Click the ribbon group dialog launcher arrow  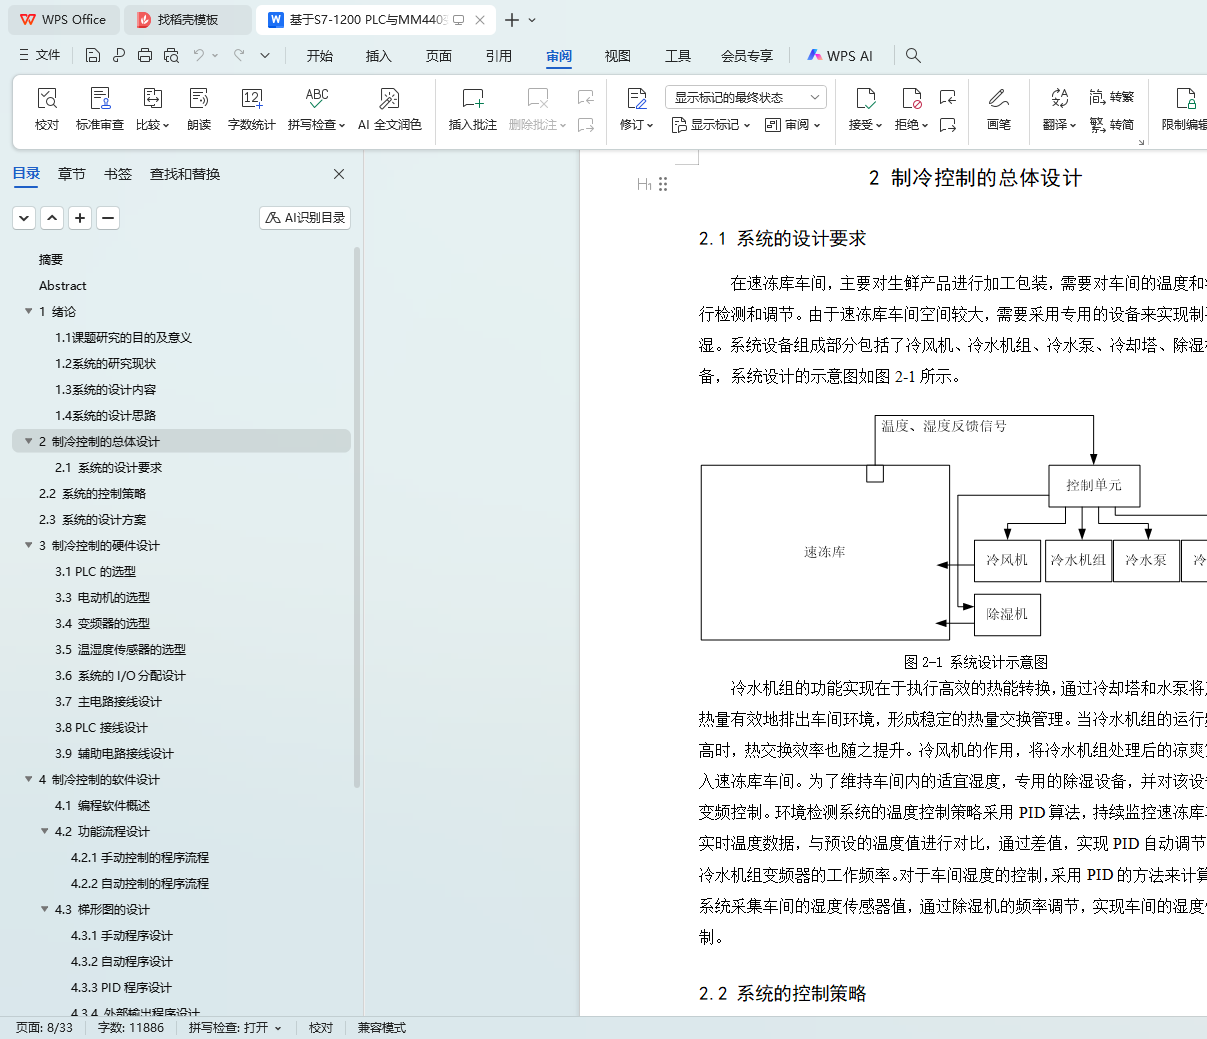click(1141, 142)
